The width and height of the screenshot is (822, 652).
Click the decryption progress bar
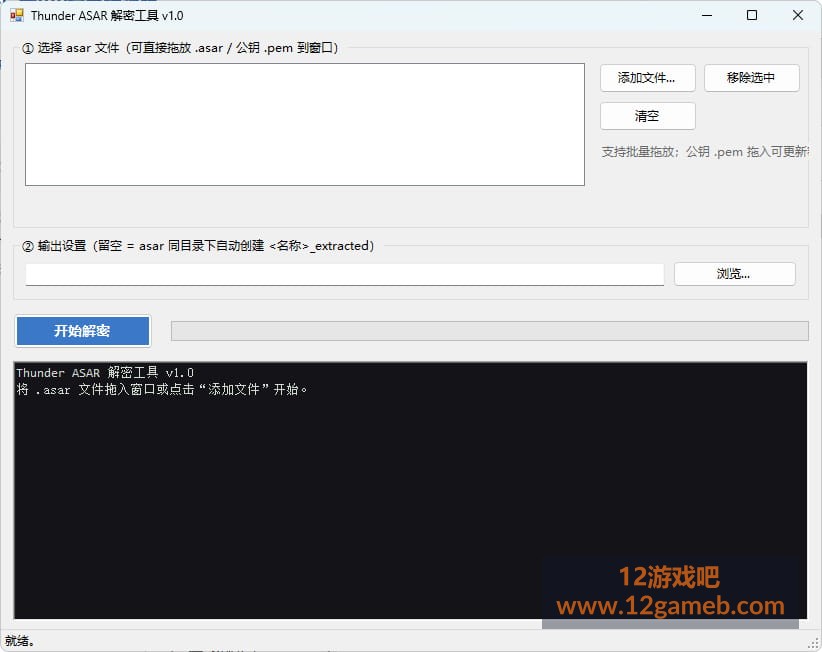pyautogui.click(x=490, y=331)
